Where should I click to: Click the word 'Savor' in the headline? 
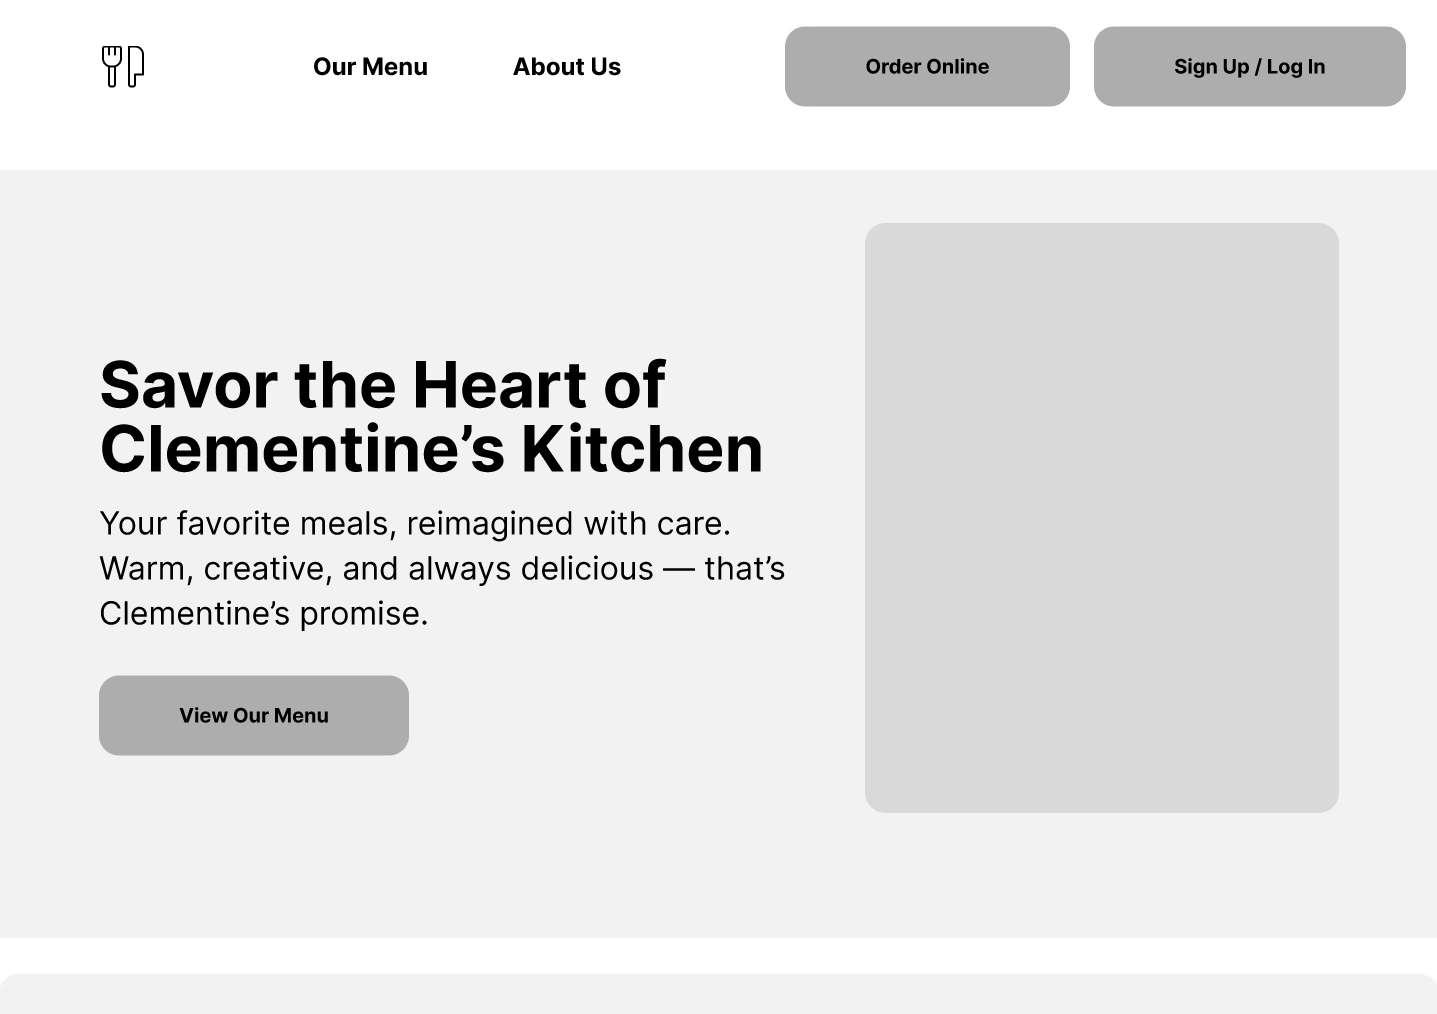coord(188,385)
